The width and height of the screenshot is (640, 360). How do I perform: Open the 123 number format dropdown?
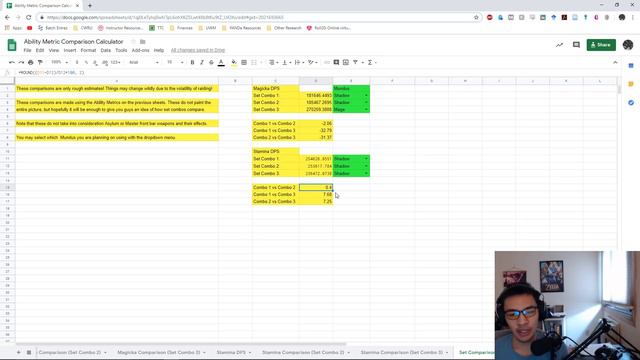tap(116, 62)
